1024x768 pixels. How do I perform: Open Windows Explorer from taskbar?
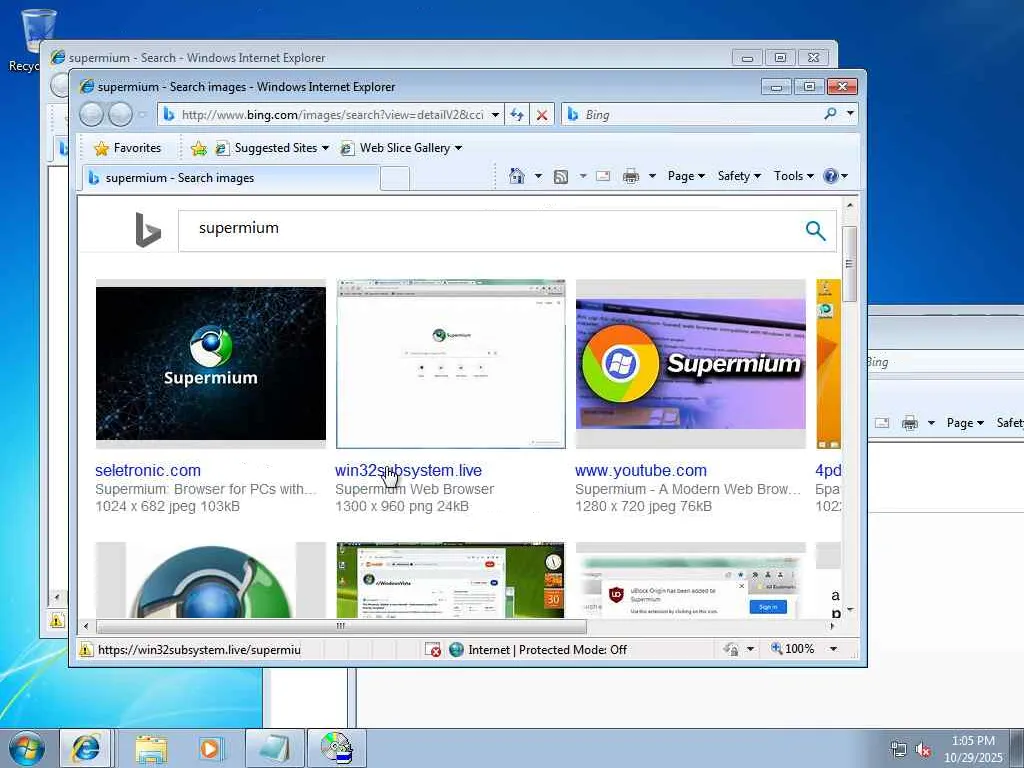151,748
